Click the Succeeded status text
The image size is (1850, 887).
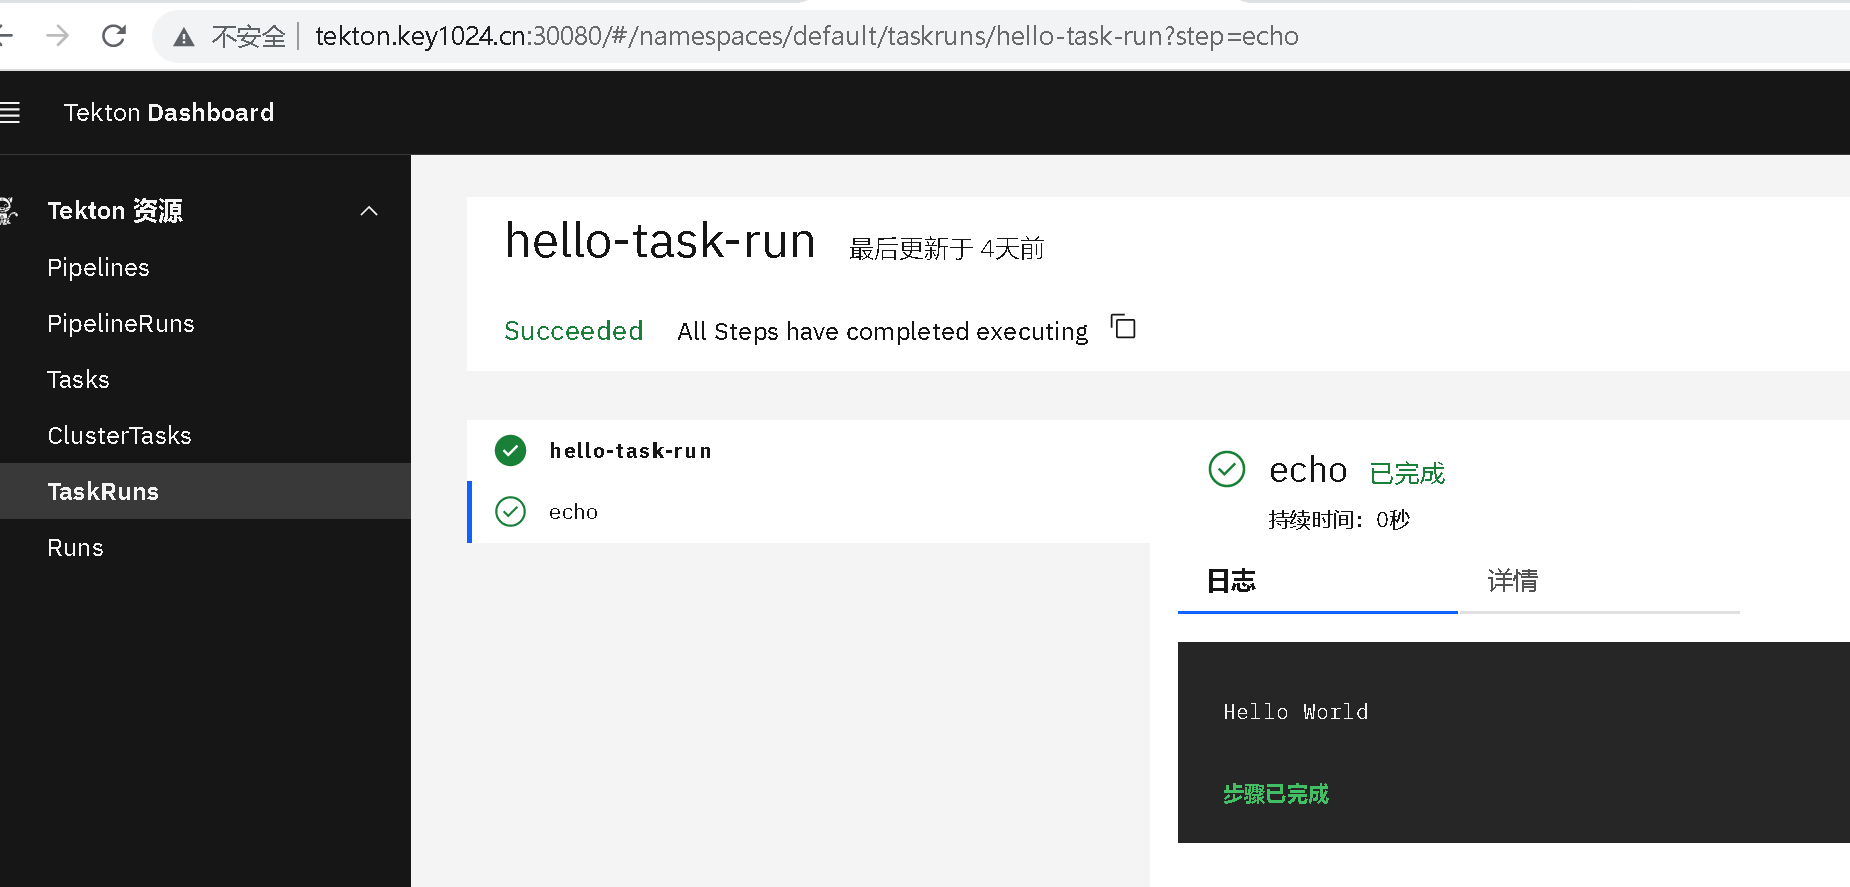click(573, 331)
